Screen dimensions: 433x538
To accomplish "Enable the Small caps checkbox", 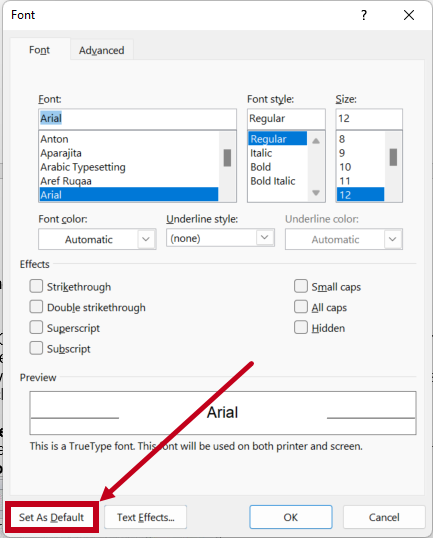I will tap(301, 286).
